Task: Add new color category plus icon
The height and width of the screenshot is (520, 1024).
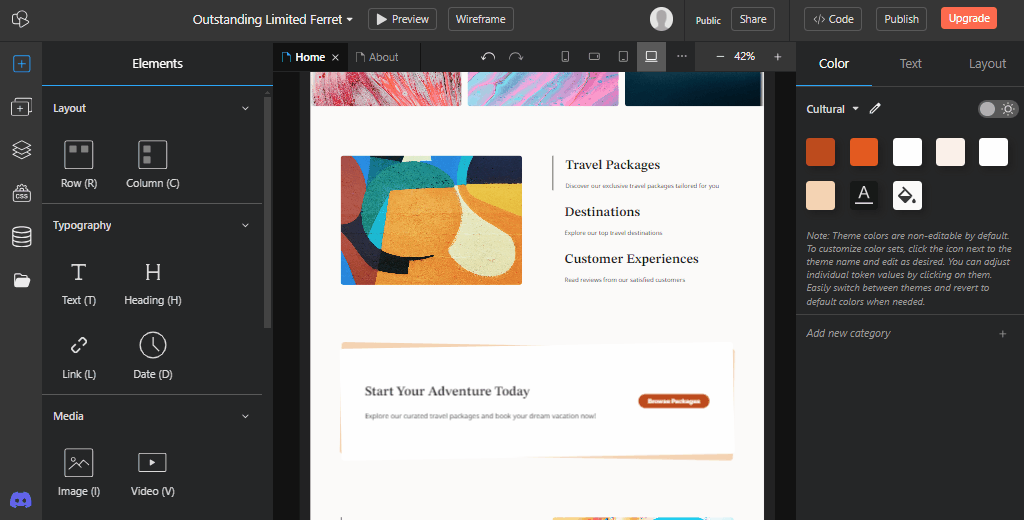Action: tap(1002, 334)
